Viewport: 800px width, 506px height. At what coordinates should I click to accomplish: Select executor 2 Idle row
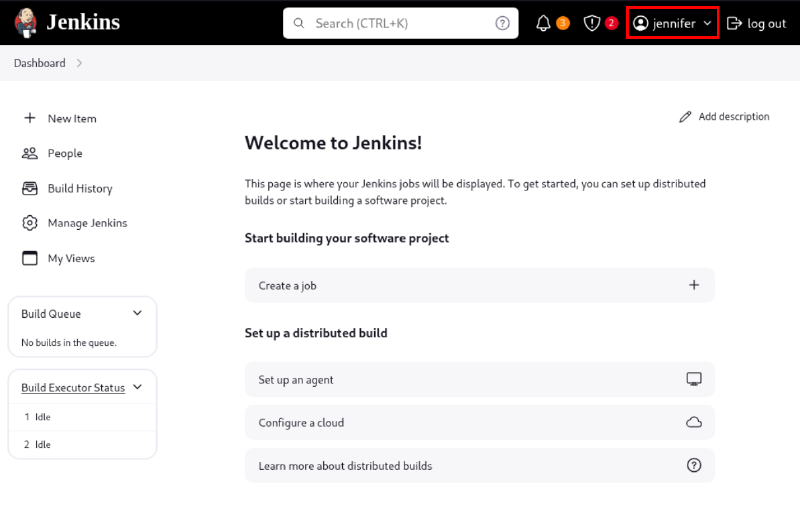[82, 444]
